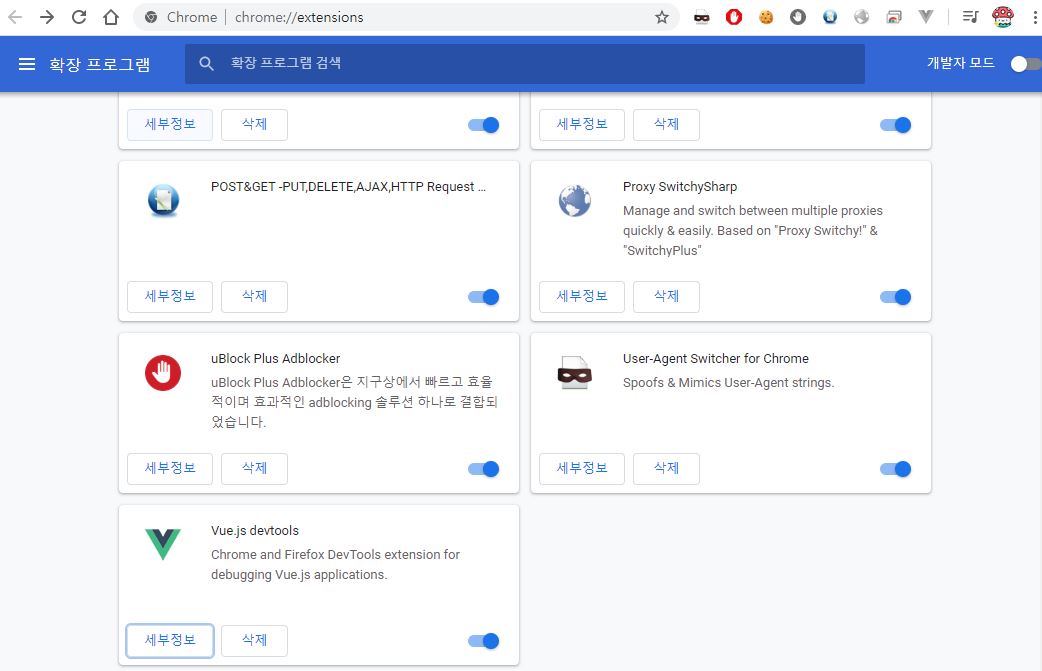This screenshot has width=1042, height=671.
Task: Toggle the top-left partially visible extension switch
Action: [x=483, y=125]
